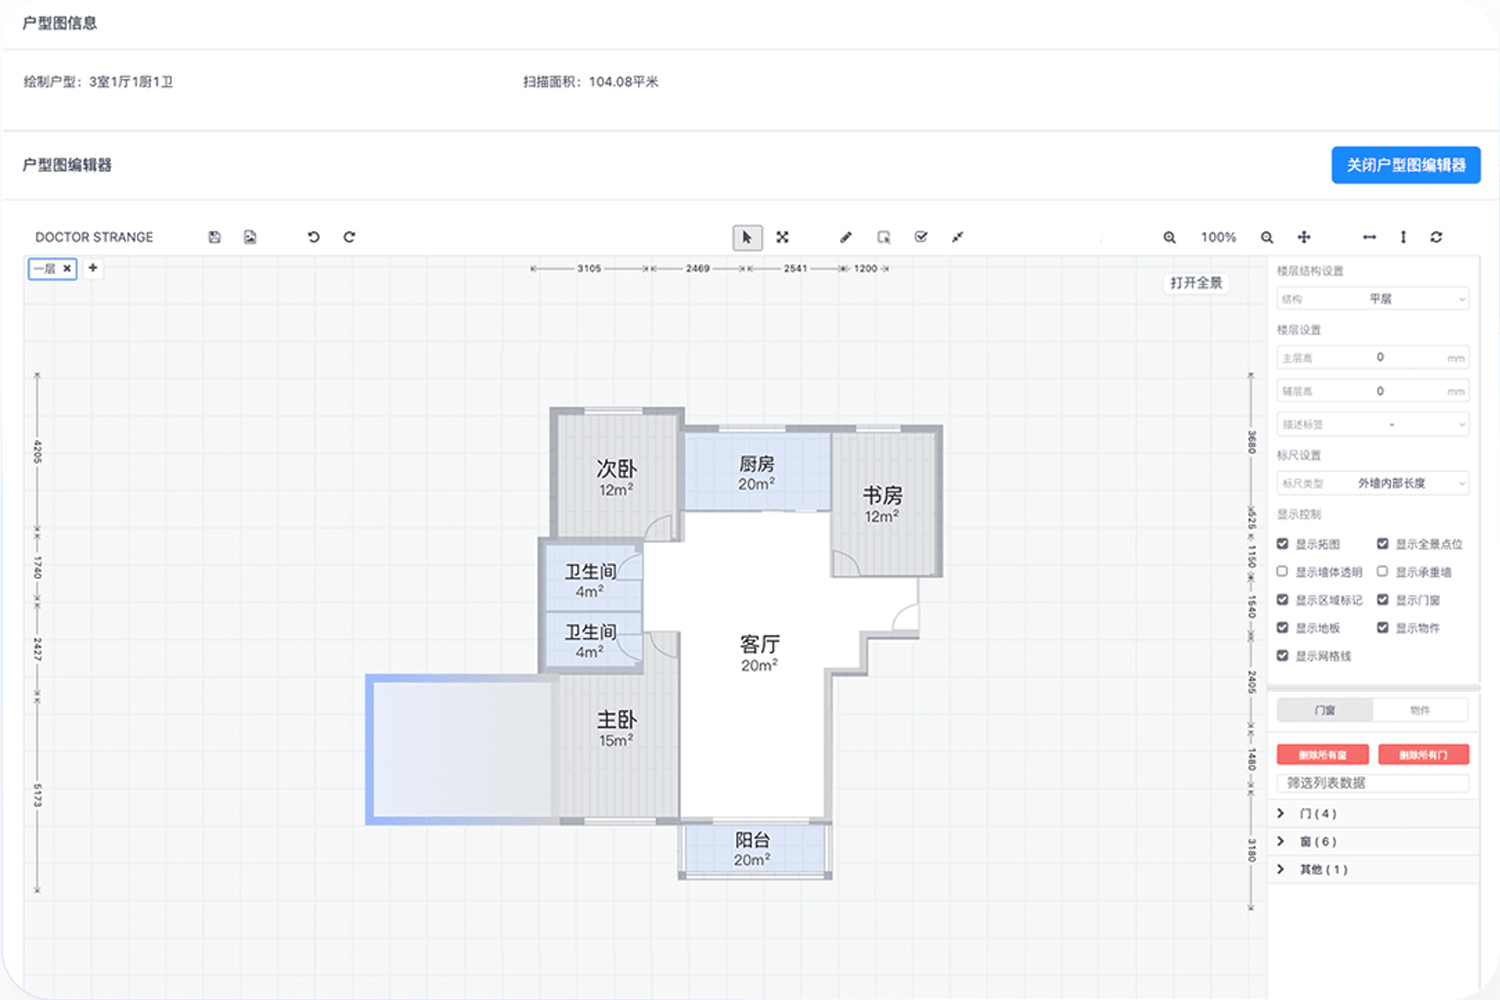Enable the 显示墙体透明 checkbox
1500x1000 pixels.
[1283, 572]
